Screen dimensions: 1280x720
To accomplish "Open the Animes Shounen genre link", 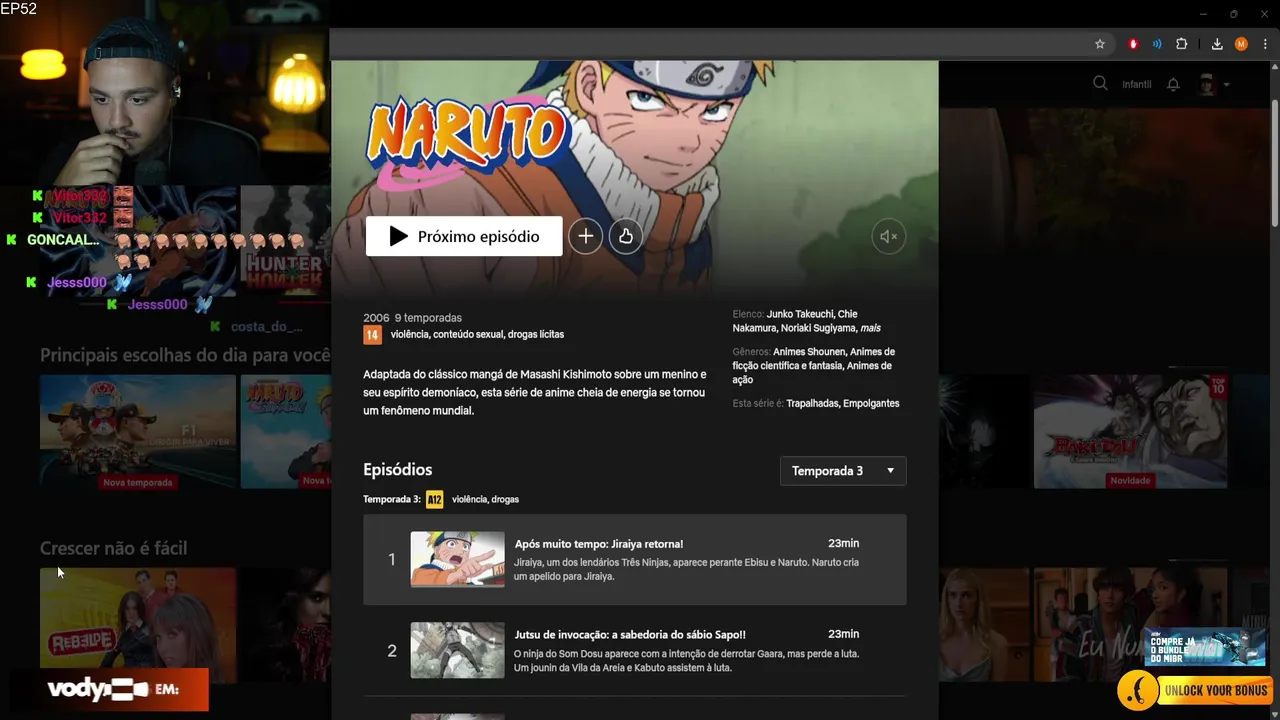I will [x=809, y=352].
